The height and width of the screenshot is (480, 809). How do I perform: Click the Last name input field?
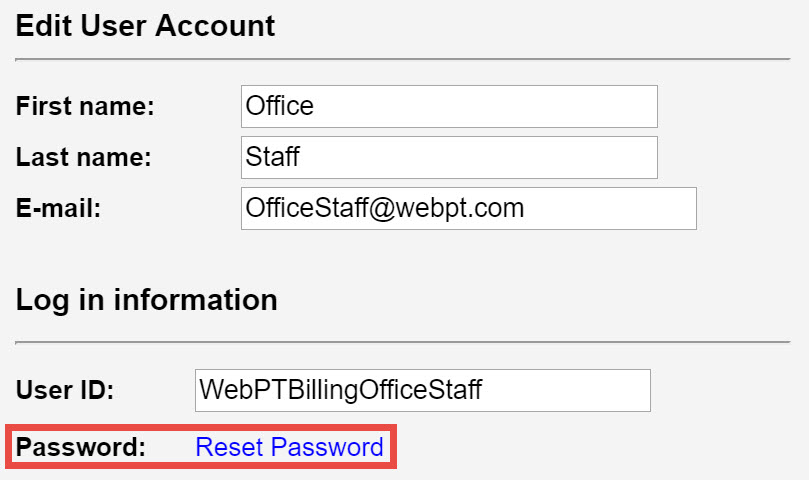(449, 157)
